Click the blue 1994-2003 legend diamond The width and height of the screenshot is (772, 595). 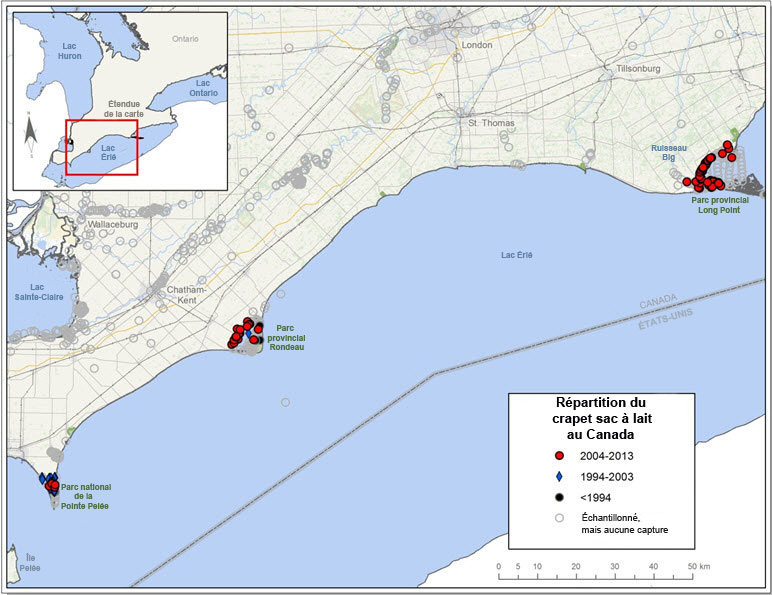point(560,476)
